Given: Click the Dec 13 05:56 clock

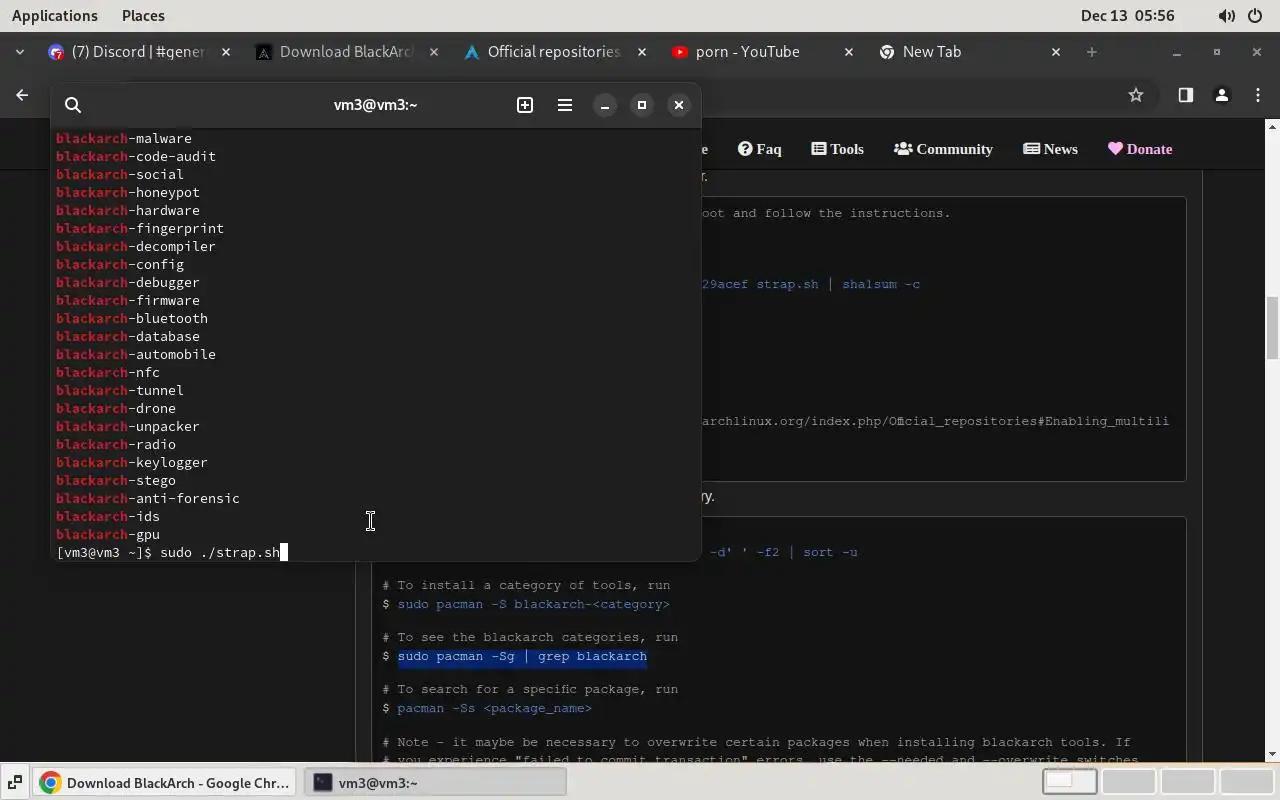Looking at the screenshot, I should coord(1127,16).
